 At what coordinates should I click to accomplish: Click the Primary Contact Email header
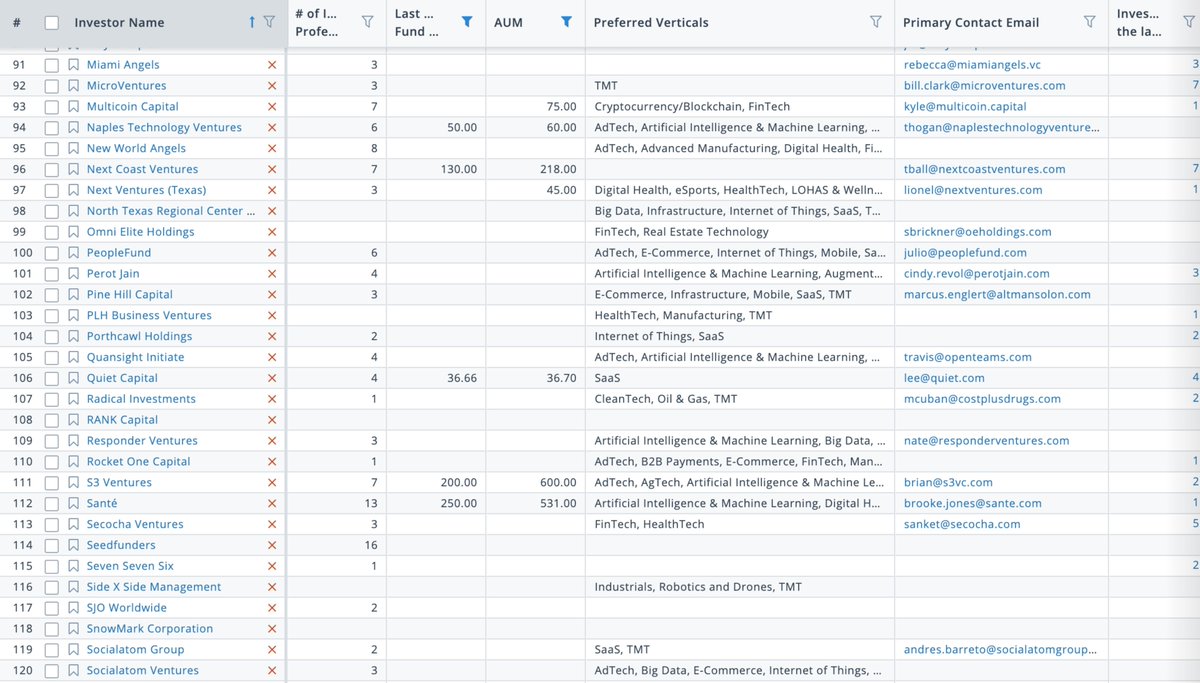[x=971, y=23]
